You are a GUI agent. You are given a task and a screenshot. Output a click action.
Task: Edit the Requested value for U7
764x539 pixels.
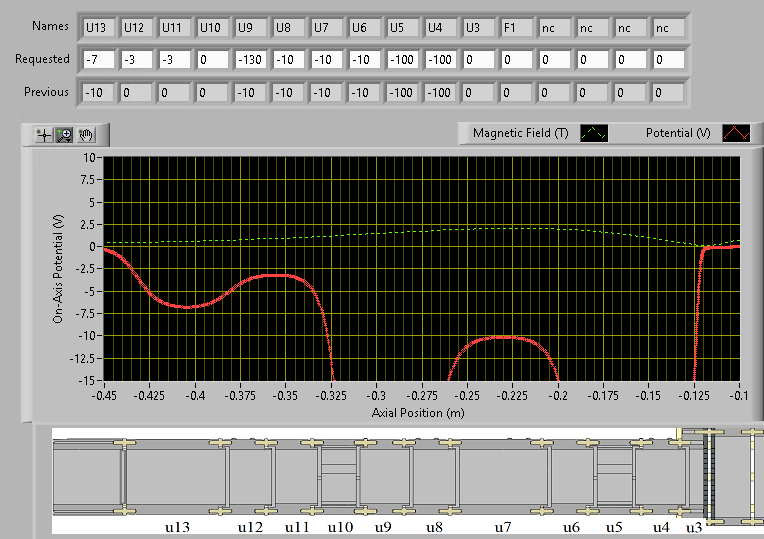click(x=327, y=59)
